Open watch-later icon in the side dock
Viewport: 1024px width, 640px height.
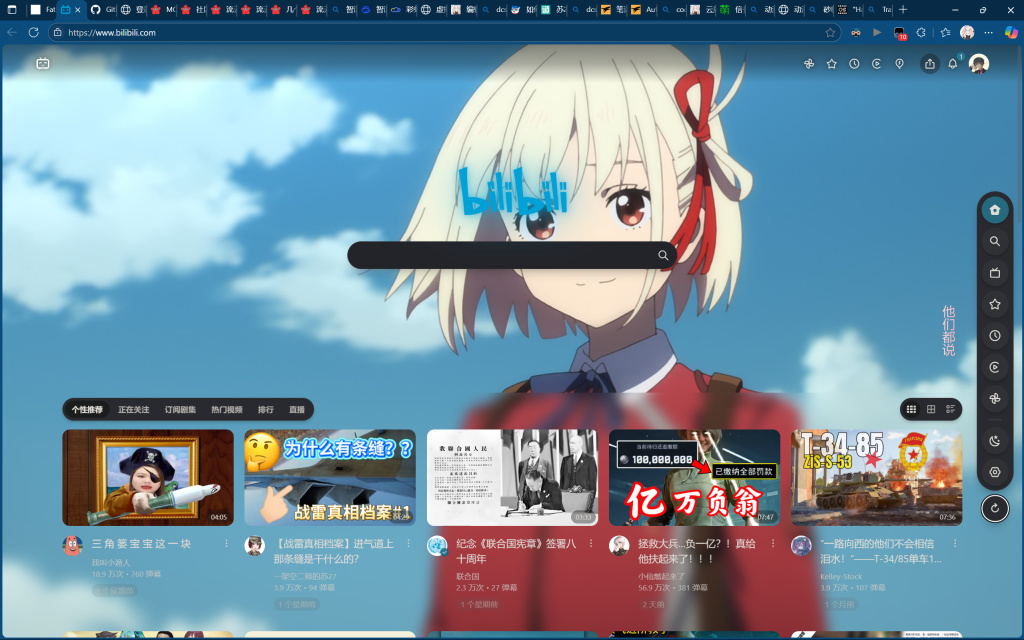point(995,367)
